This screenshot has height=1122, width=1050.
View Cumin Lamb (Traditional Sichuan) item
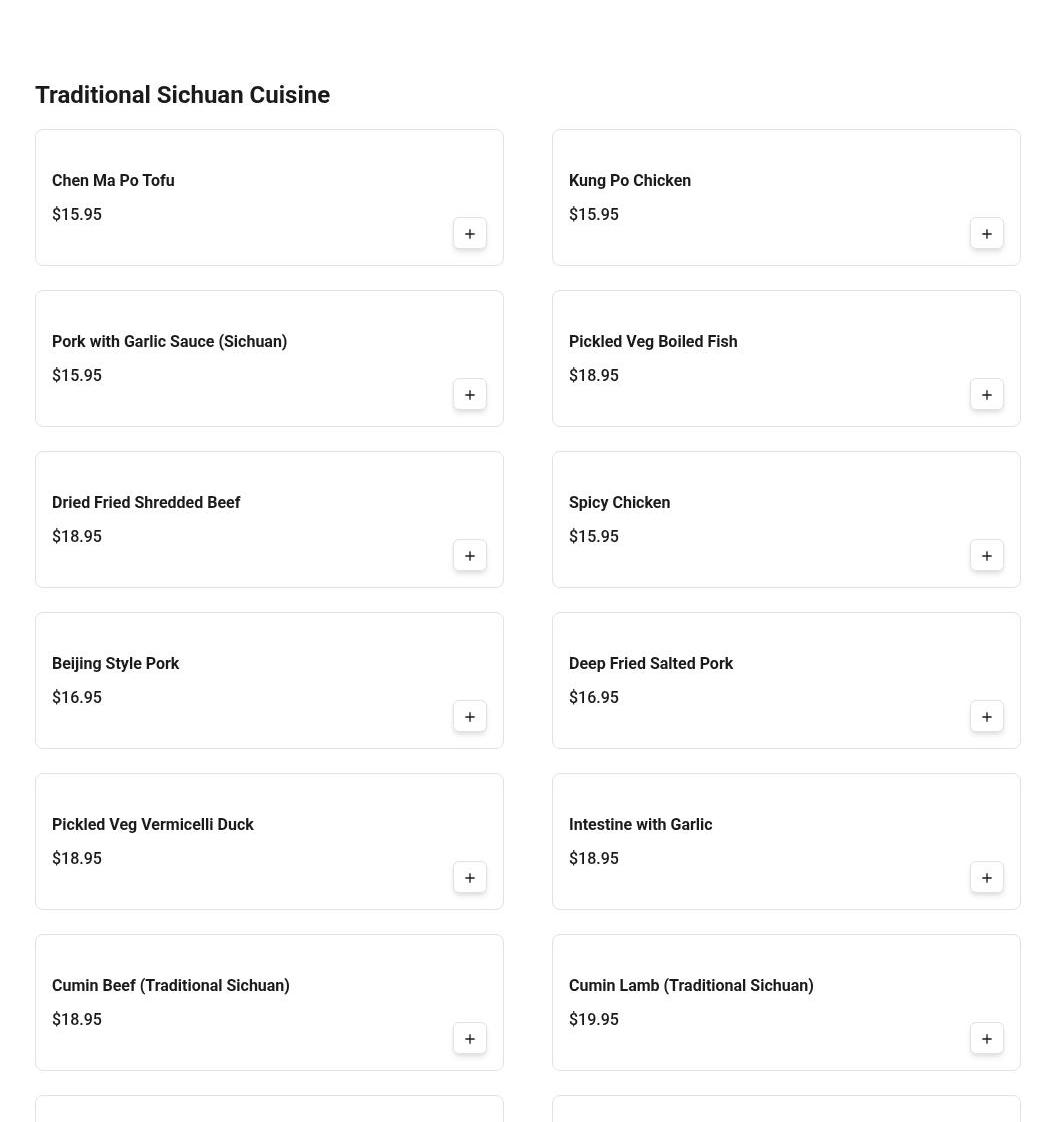tap(691, 986)
